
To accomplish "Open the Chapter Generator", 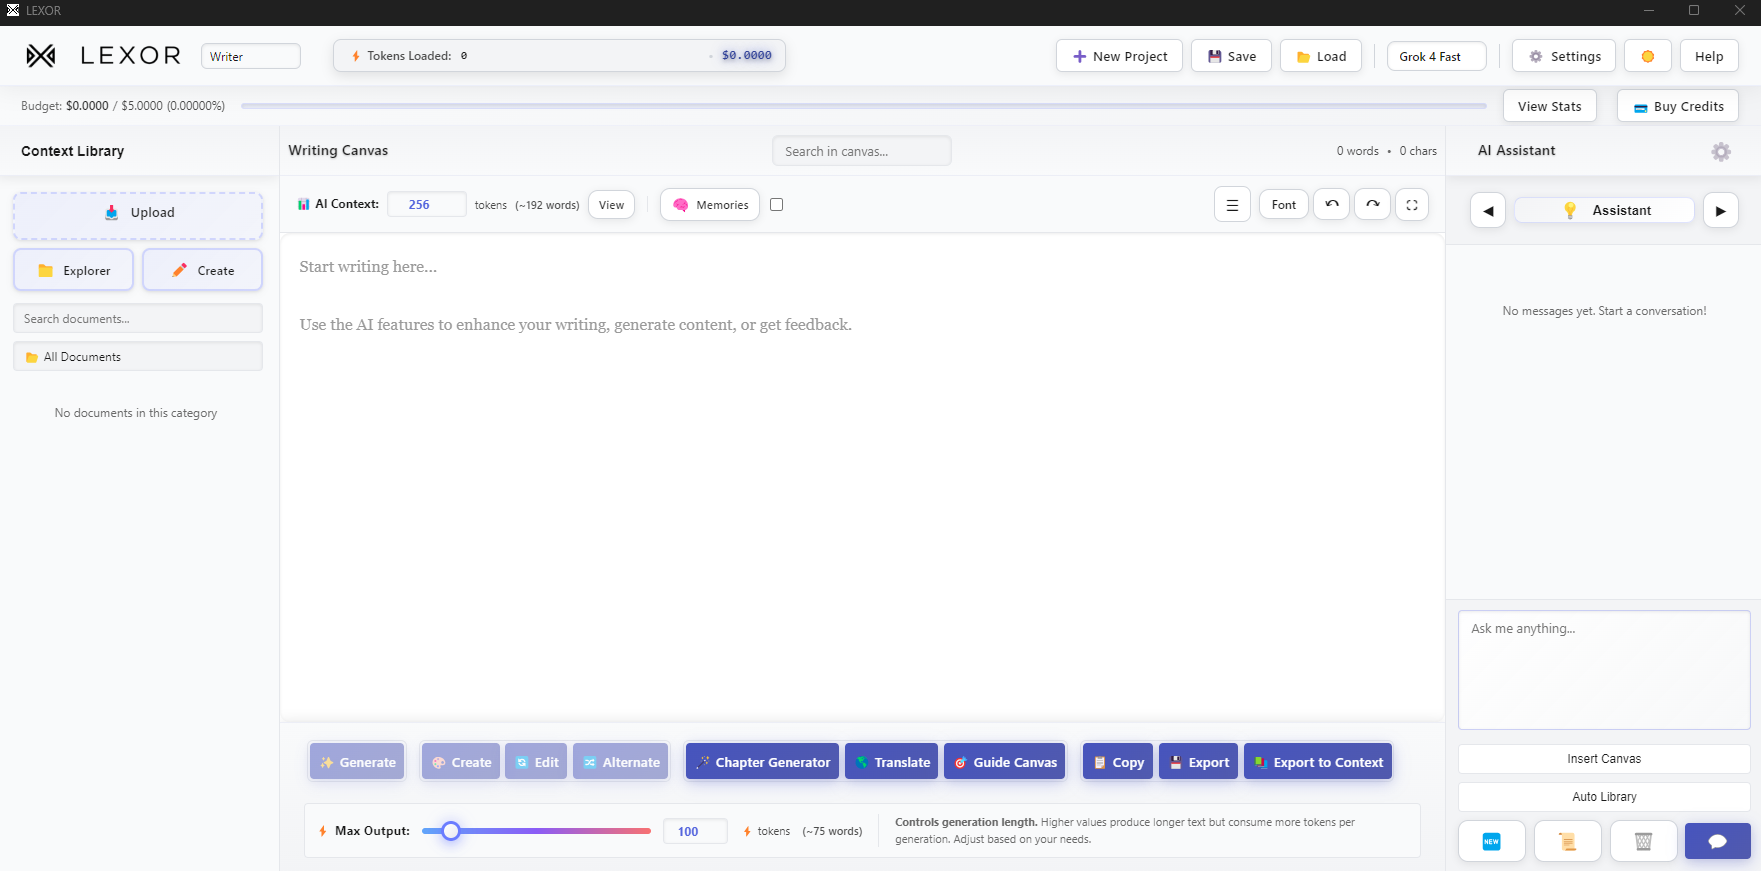I will pyautogui.click(x=763, y=762).
